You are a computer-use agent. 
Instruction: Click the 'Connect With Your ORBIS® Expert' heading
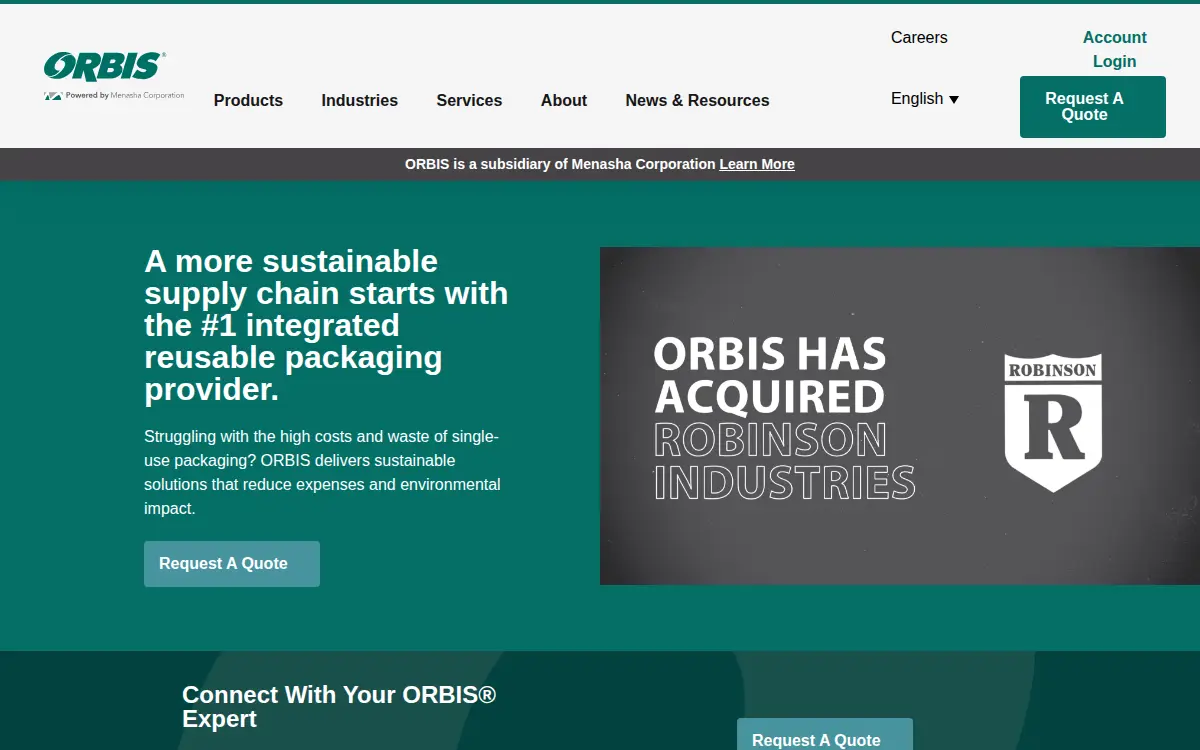339,706
